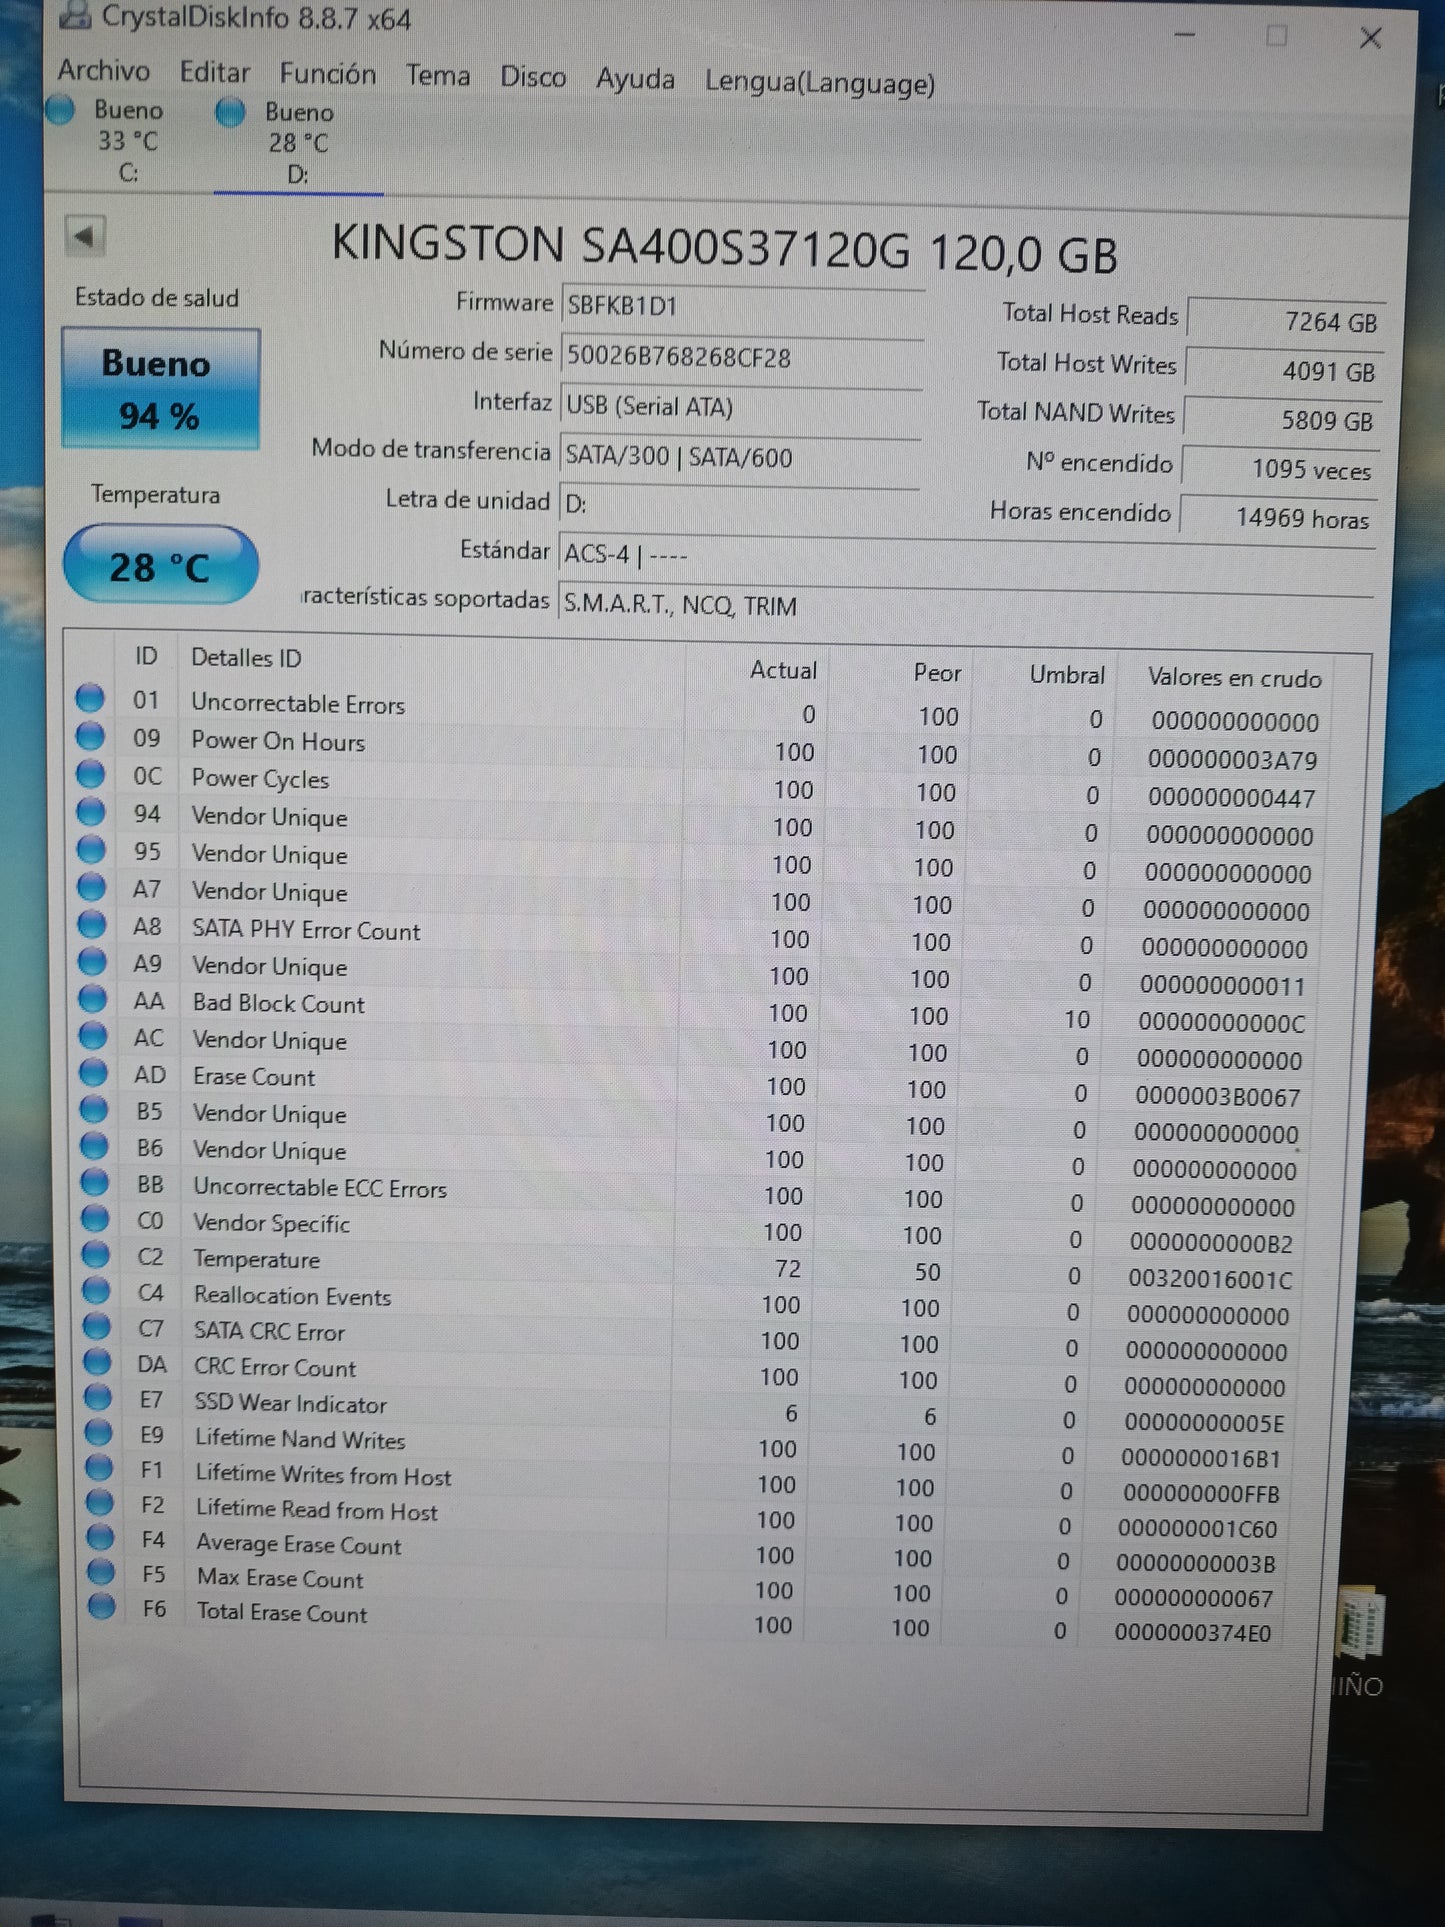Click the Modo de transferencia field

point(739,458)
